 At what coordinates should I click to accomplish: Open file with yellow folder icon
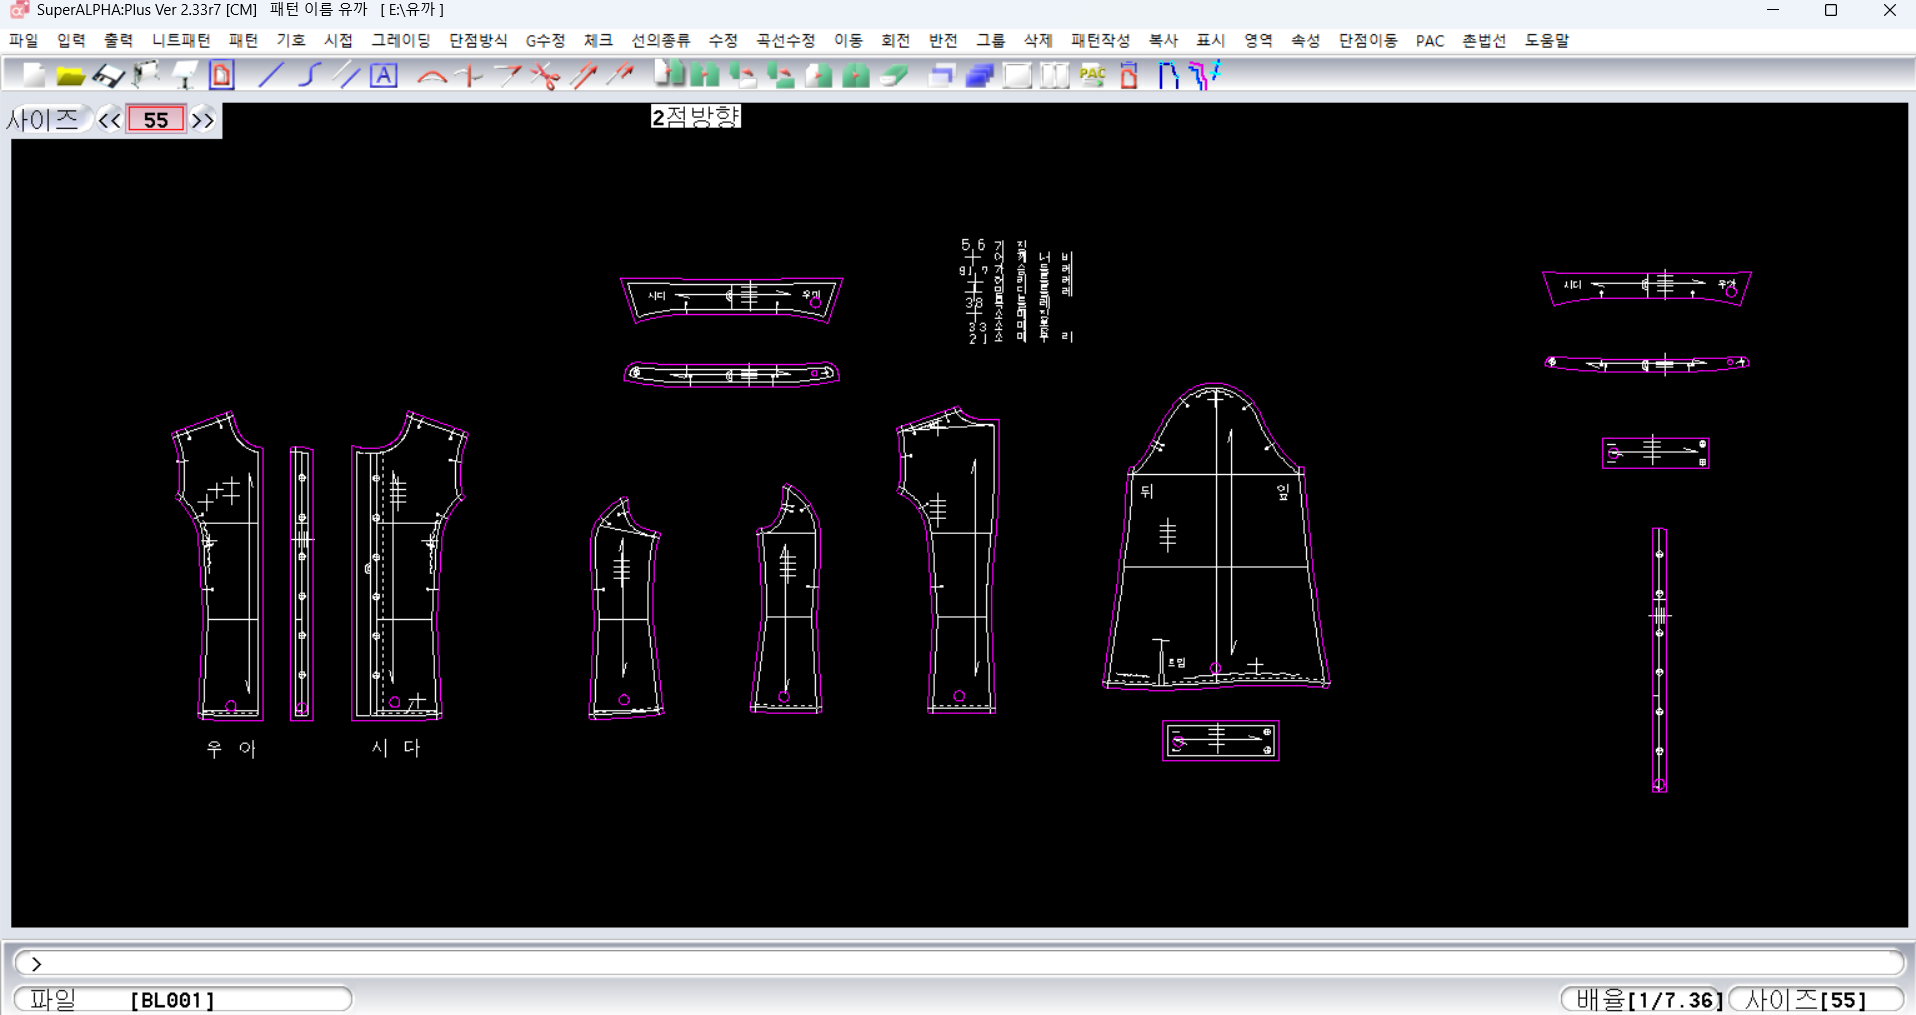tap(70, 75)
